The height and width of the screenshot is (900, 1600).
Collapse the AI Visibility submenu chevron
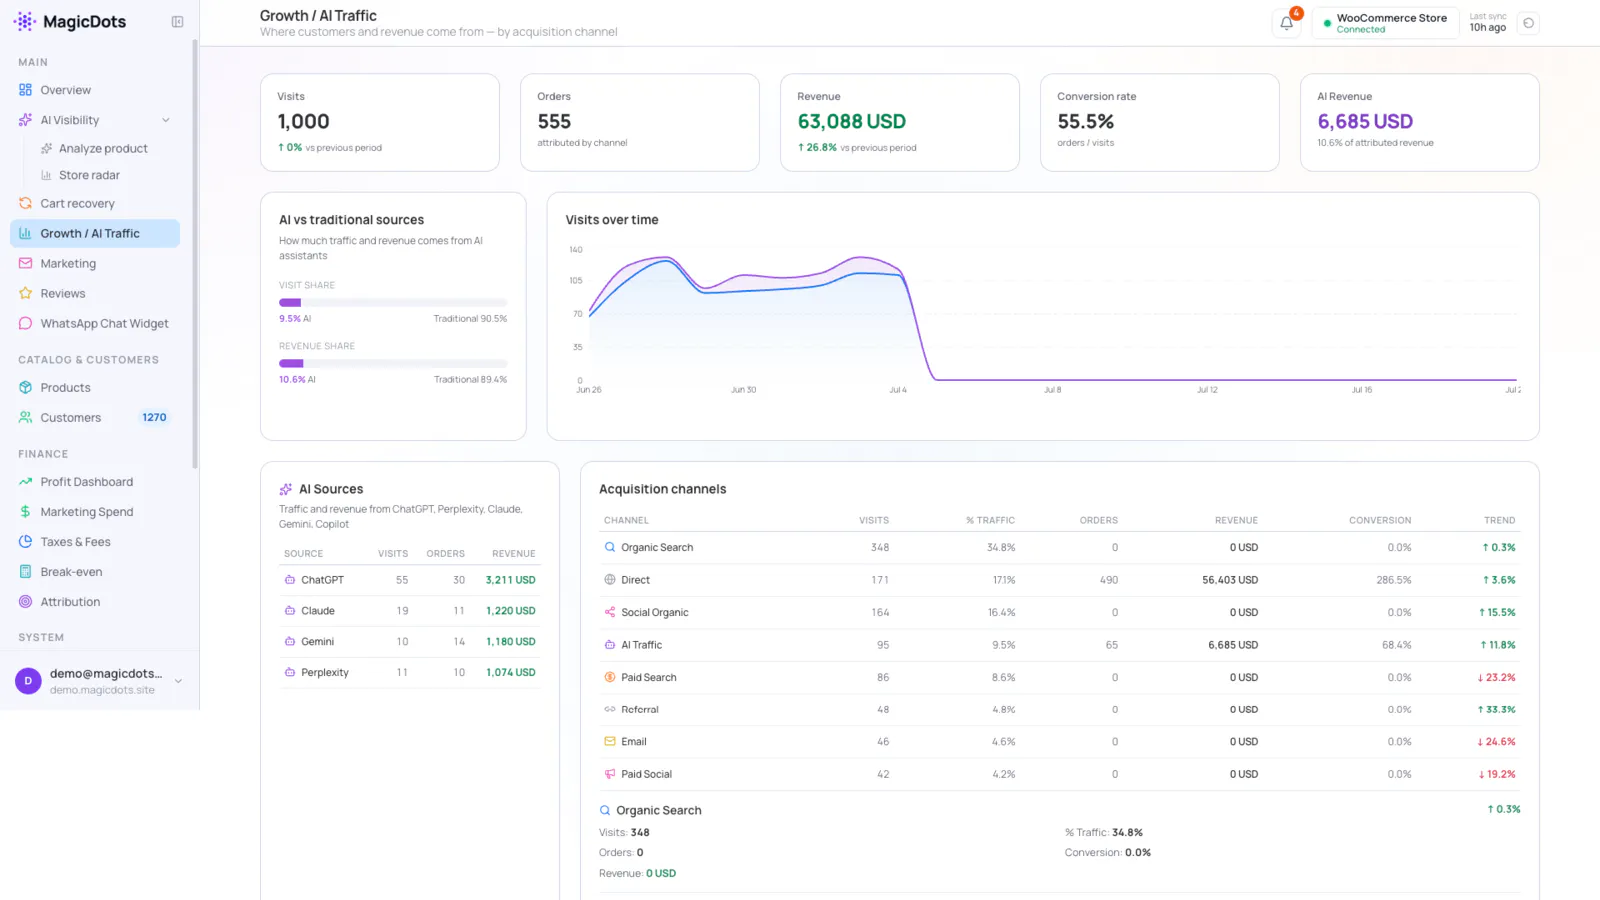pyautogui.click(x=166, y=120)
